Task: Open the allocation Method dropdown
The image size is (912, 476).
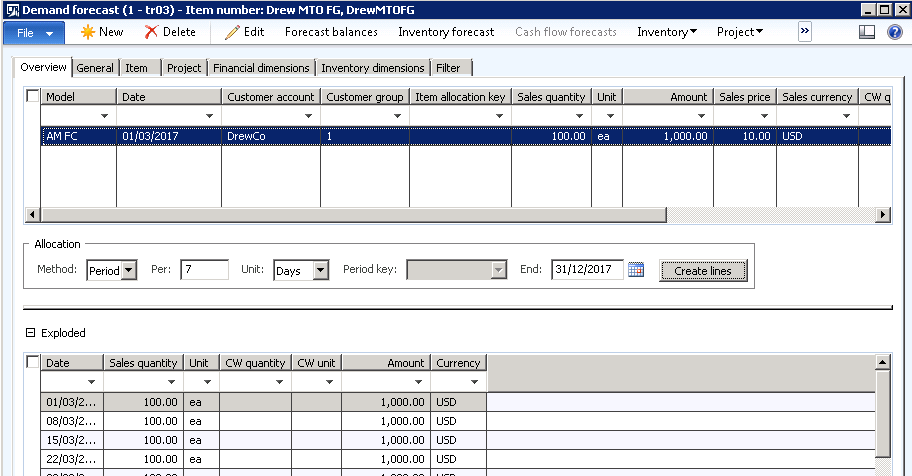Action: click(128, 270)
